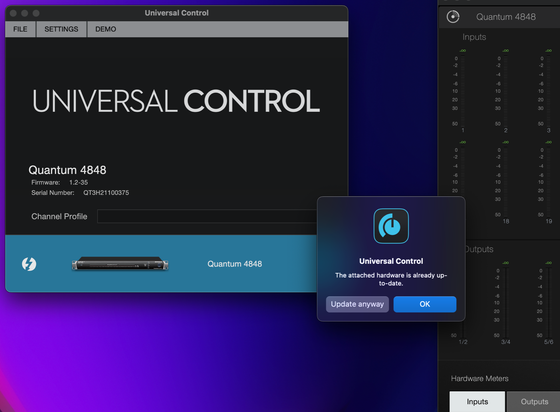The width and height of the screenshot is (560, 412).
Task: Click the serial number QT3H21100375
Action: click(x=106, y=193)
